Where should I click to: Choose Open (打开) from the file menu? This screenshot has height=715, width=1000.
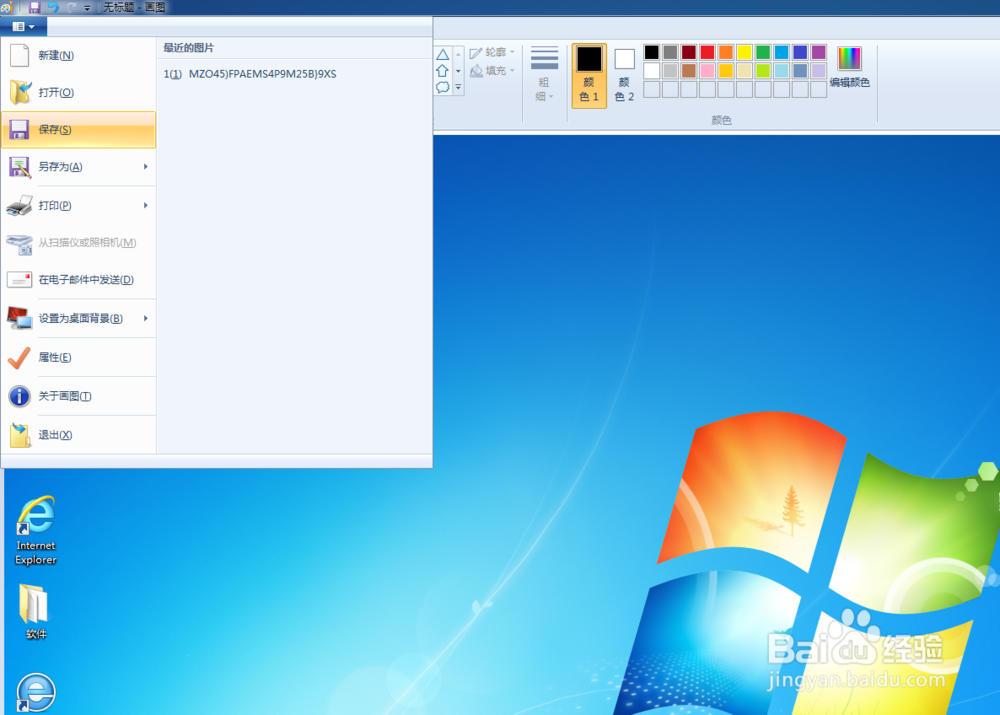pyautogui.click(x=78, y=92)
